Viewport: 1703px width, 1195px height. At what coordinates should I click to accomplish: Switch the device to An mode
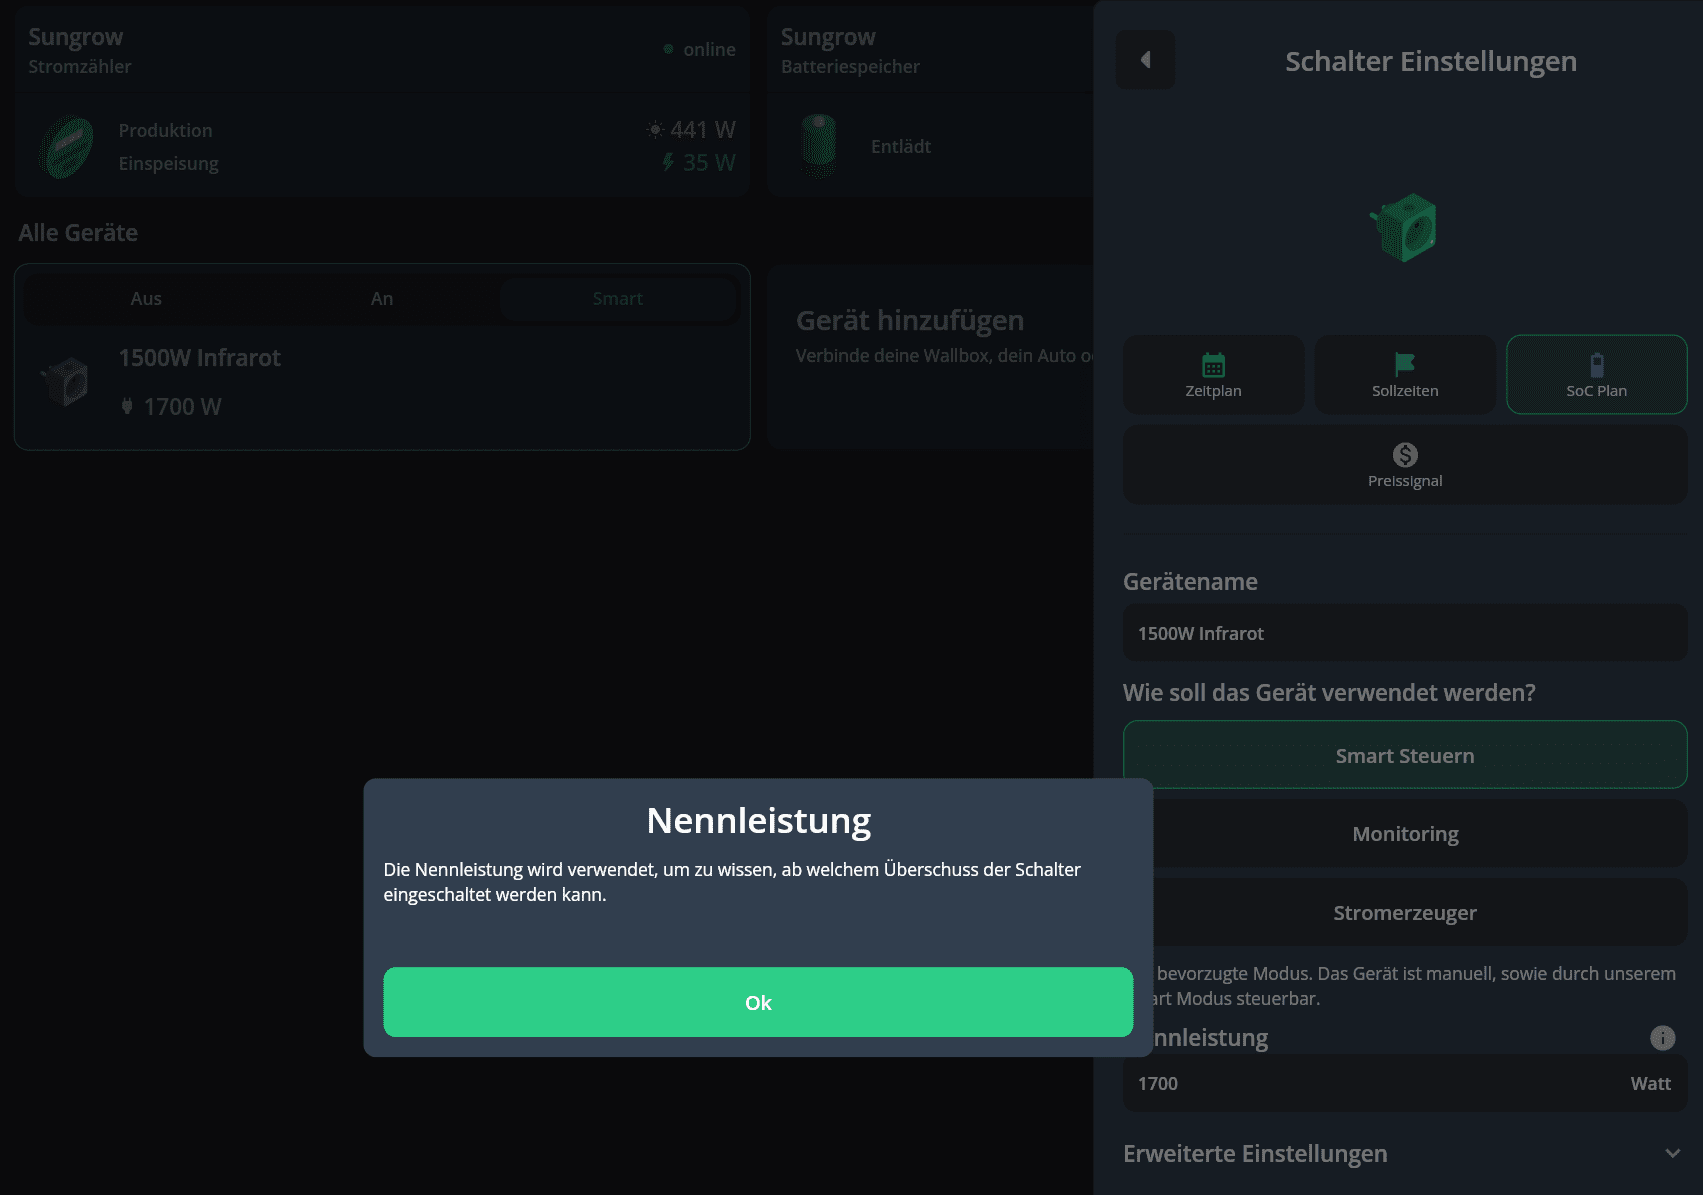coord(382,299)
